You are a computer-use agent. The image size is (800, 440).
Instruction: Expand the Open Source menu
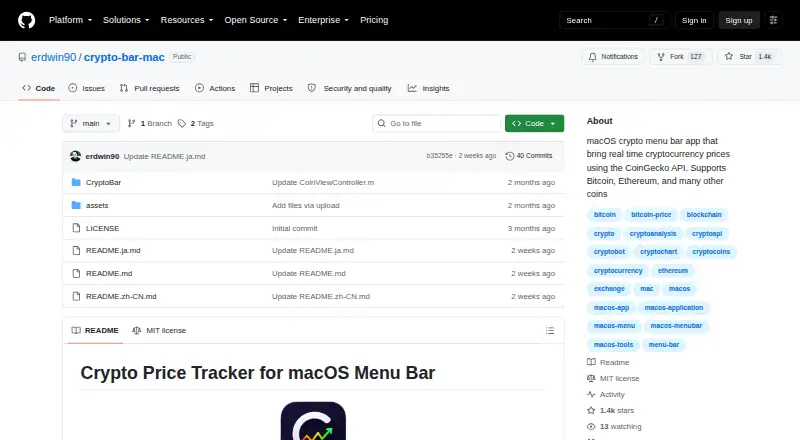tap(256, 20)
